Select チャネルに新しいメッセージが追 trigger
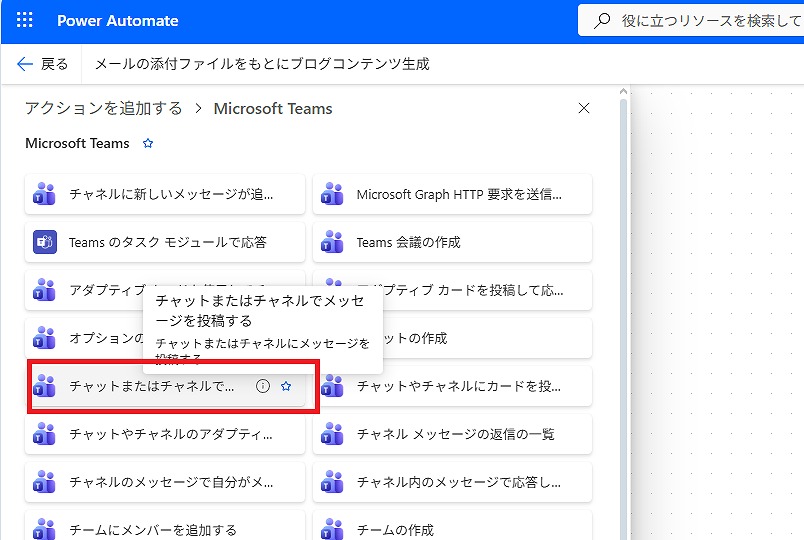 170,194
